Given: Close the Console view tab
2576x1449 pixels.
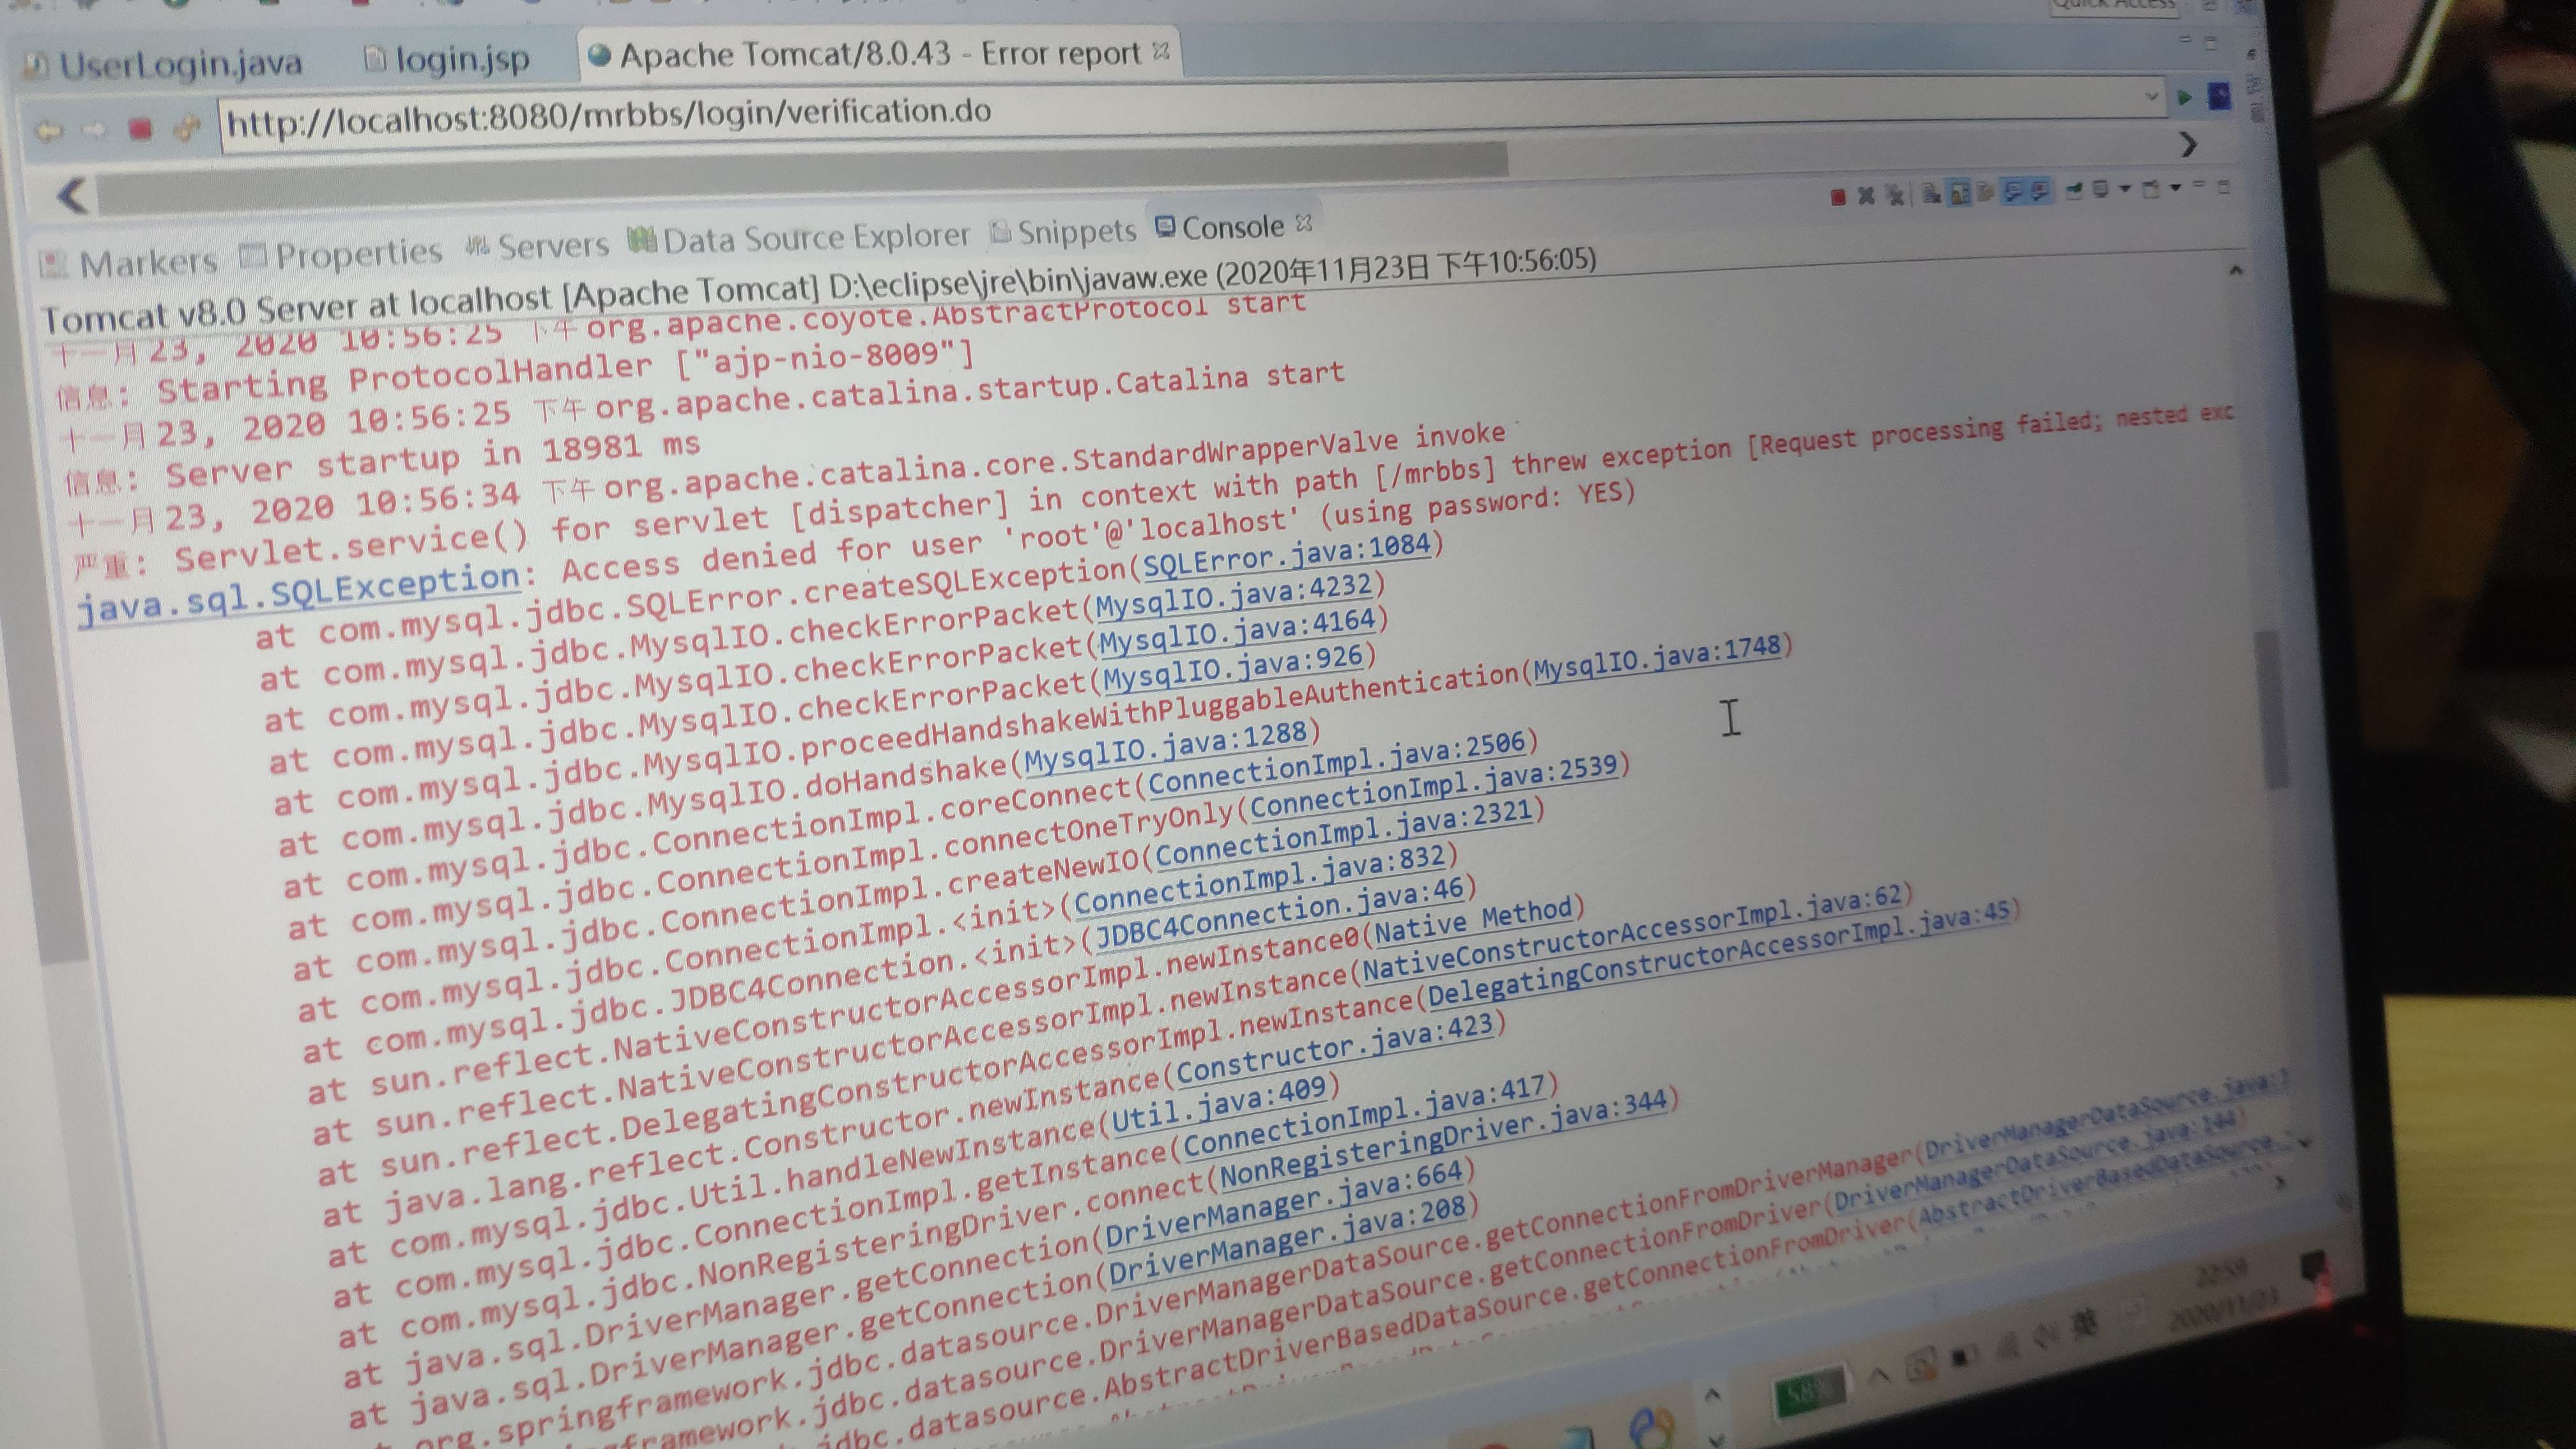Looking at the screenshot, I should click(1303, 223).
